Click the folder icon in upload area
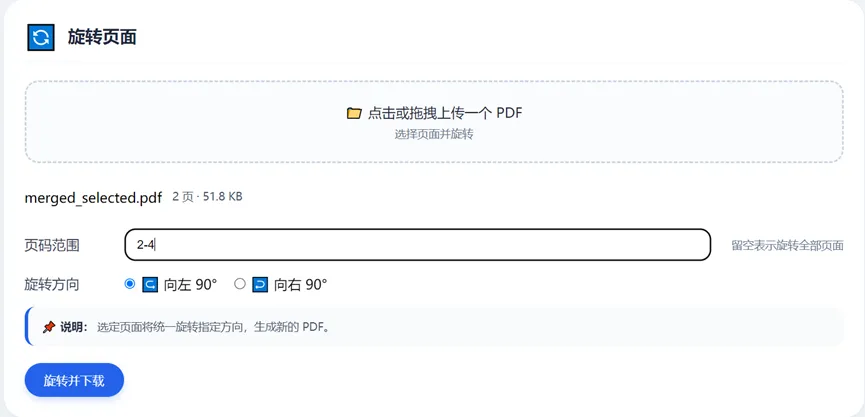865x417 pixels. coord(354,113)
